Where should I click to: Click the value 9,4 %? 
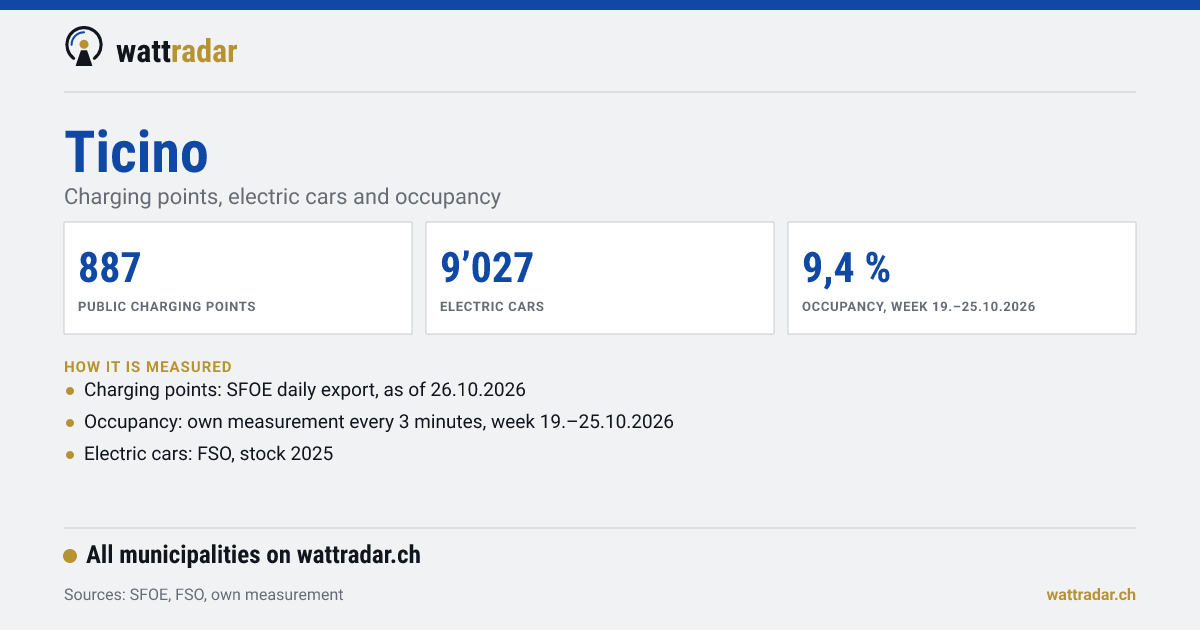tap(846, 268)
